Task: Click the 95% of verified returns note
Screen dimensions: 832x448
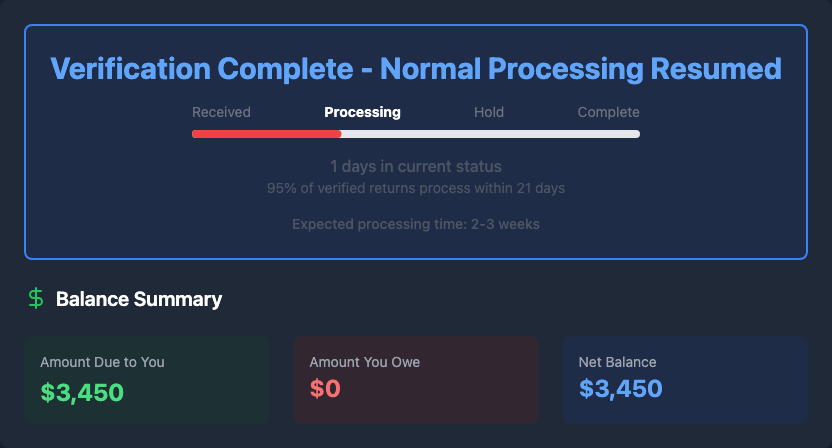Action: 416,188
